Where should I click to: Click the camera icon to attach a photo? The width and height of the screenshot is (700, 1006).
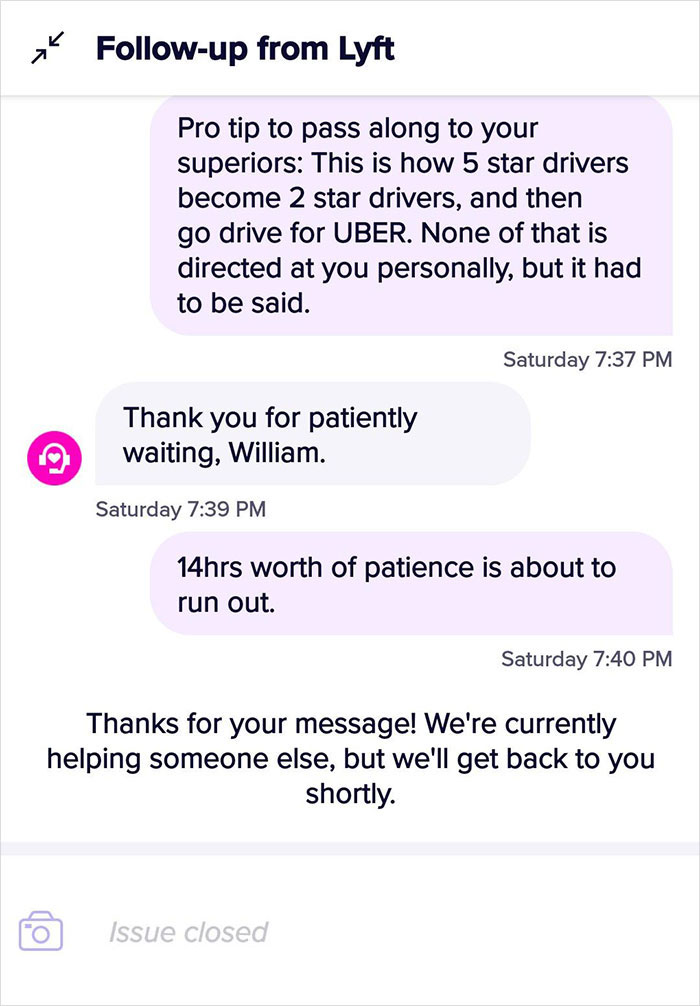coord(42,931)
